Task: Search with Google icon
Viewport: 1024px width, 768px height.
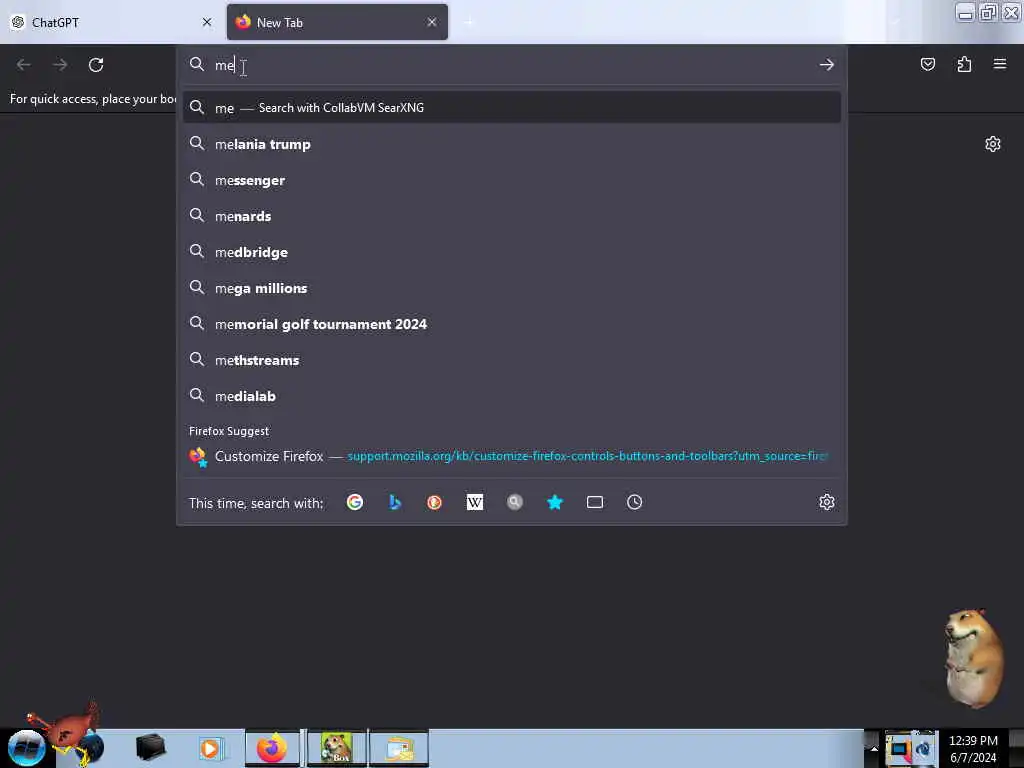Action: click(355, 502)
